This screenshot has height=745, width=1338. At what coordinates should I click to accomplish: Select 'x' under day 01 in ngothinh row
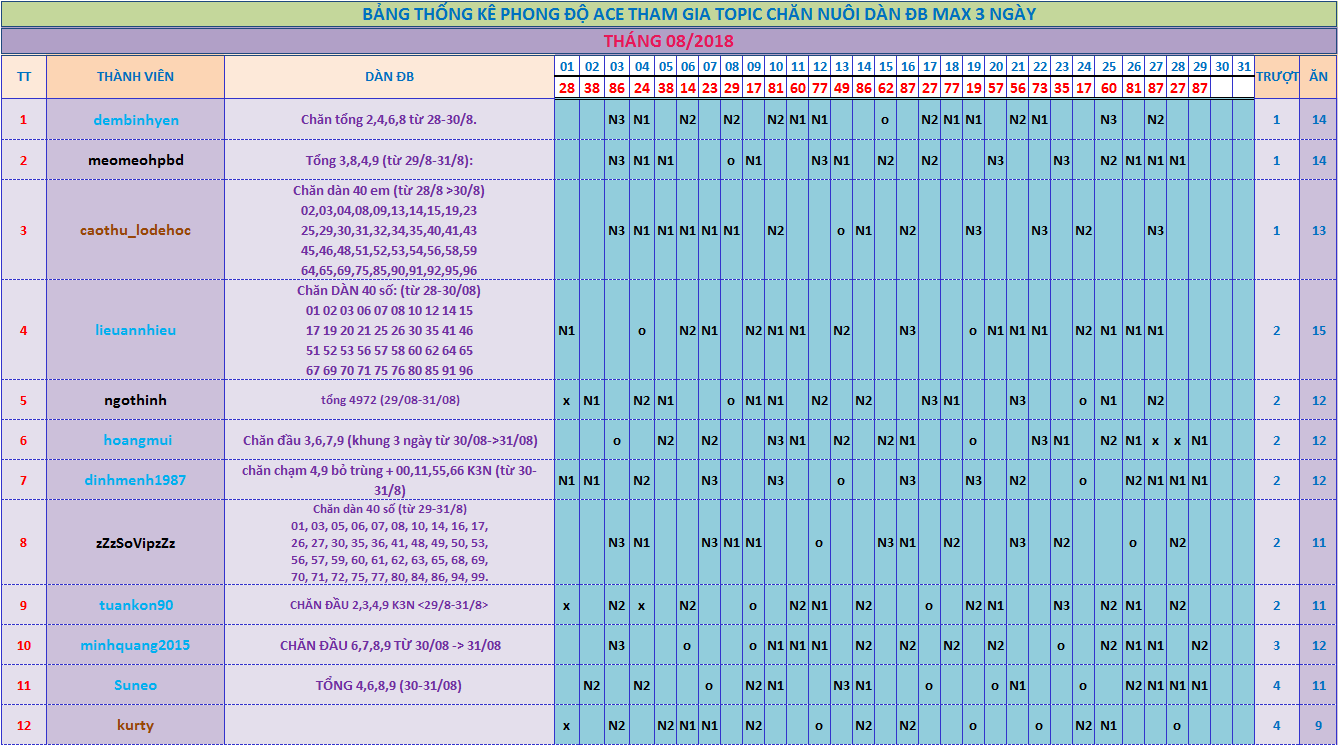pos(567,400)
